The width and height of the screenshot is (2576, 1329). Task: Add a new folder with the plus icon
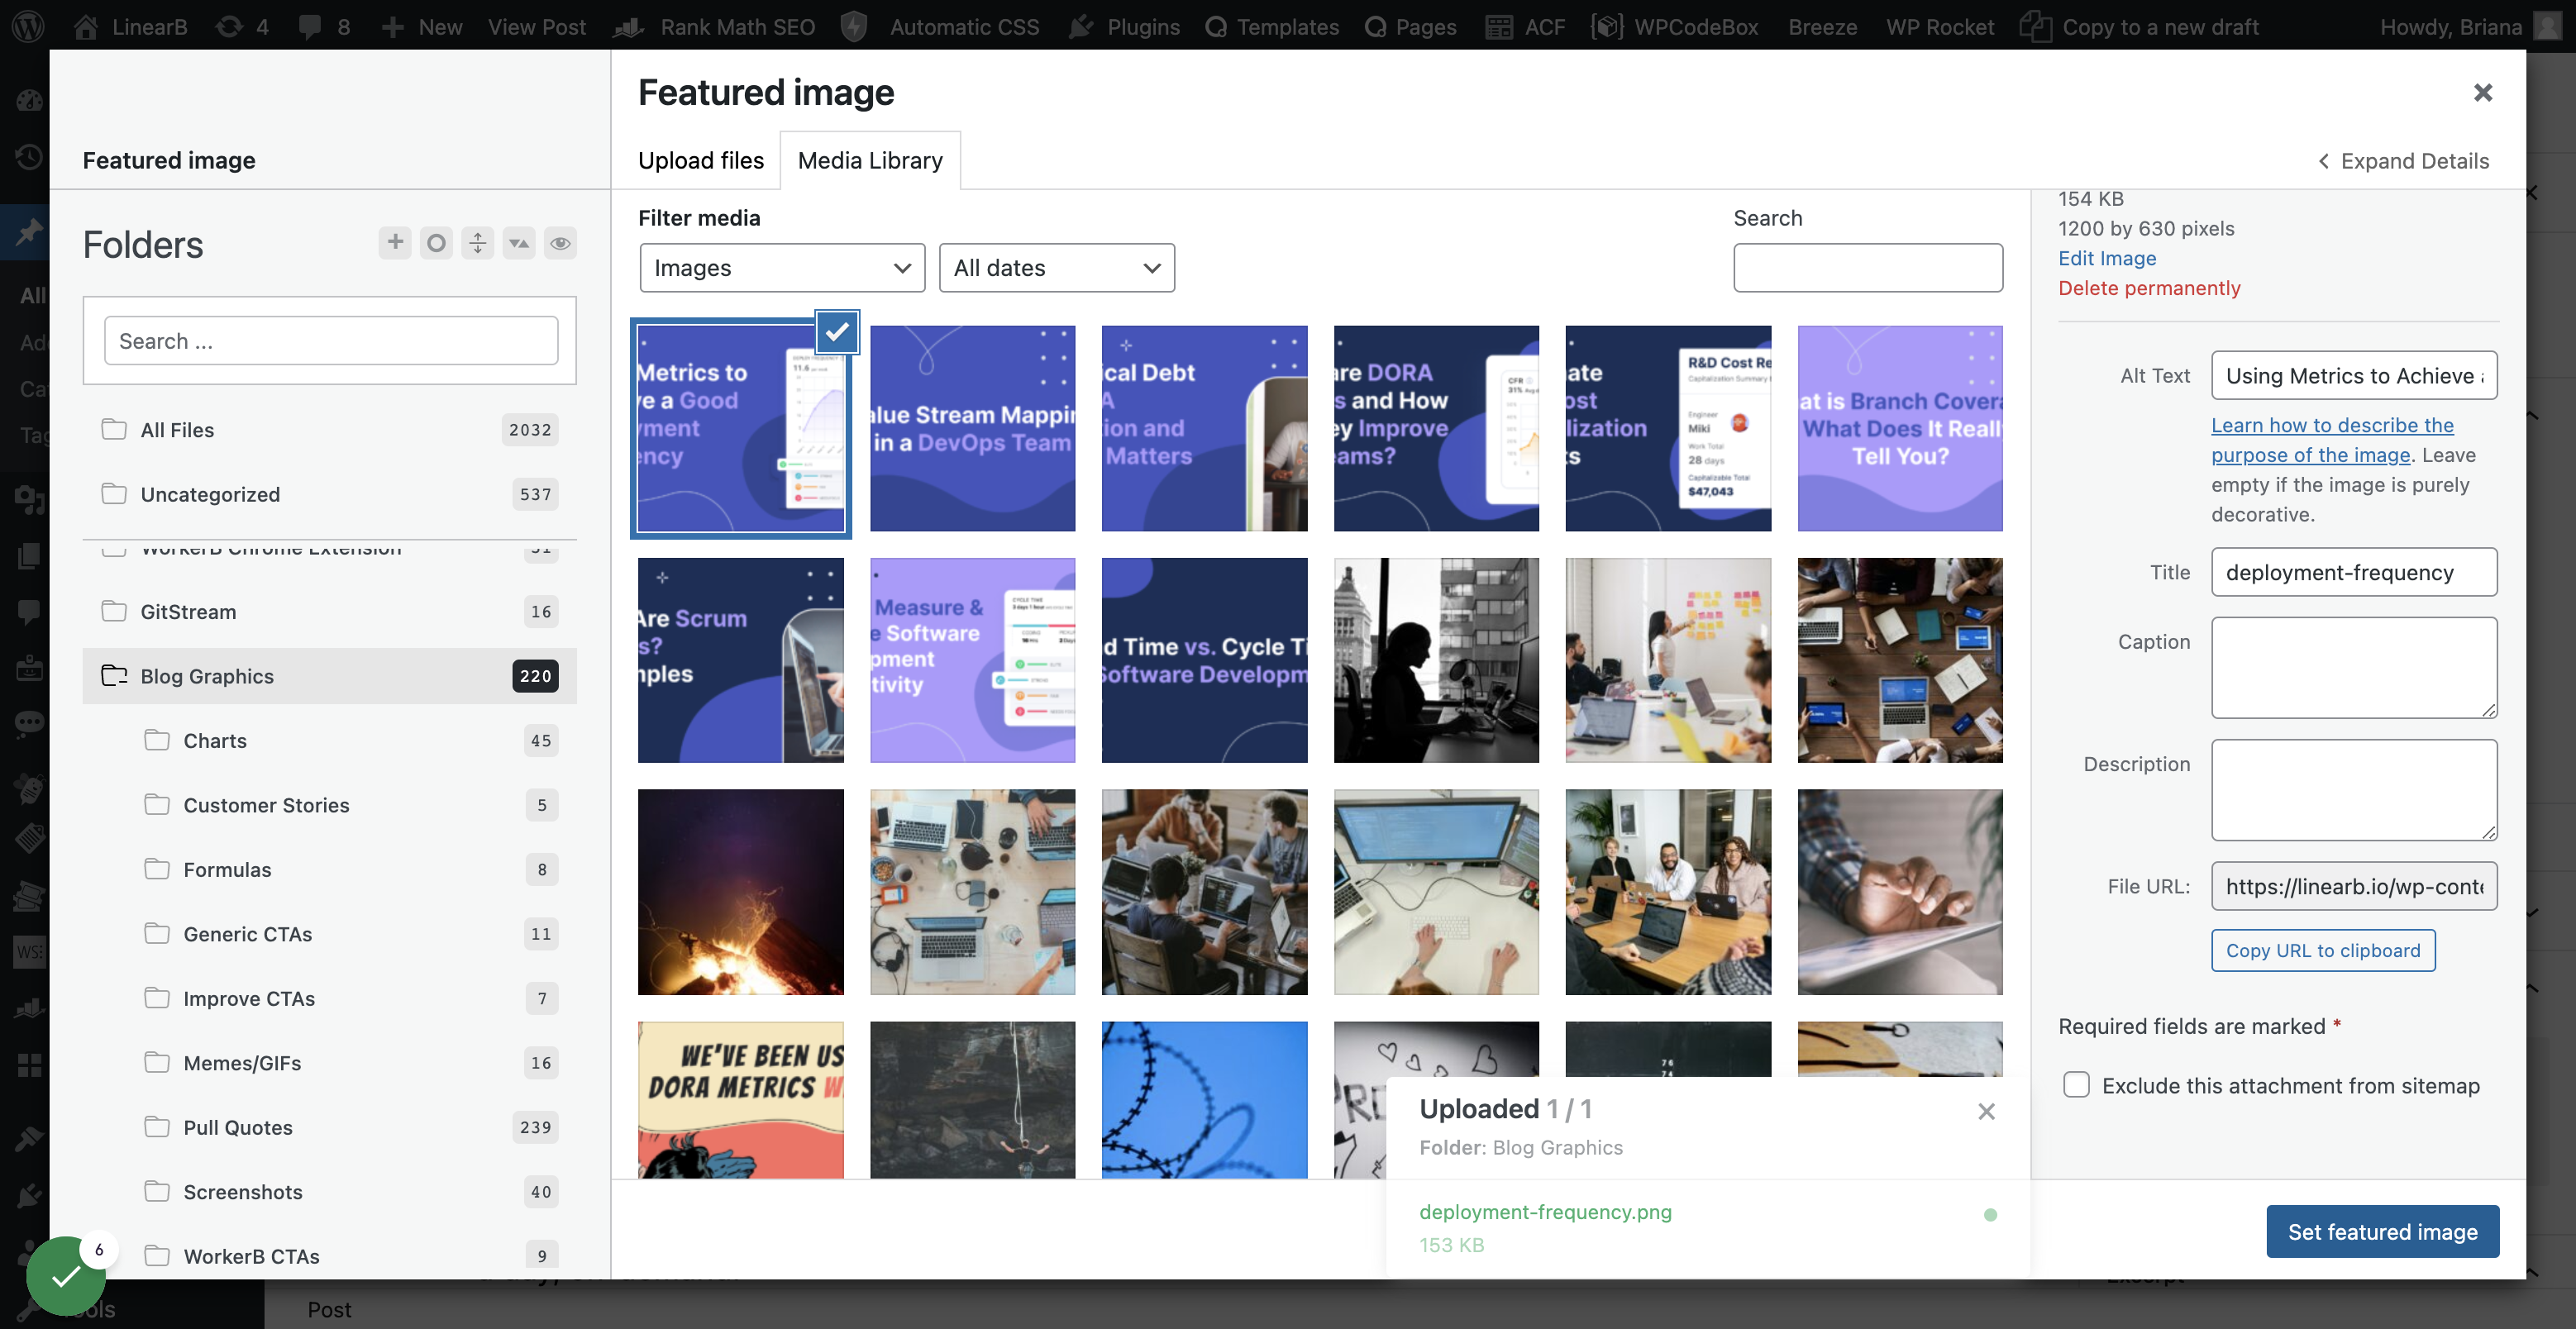(395, 242)
